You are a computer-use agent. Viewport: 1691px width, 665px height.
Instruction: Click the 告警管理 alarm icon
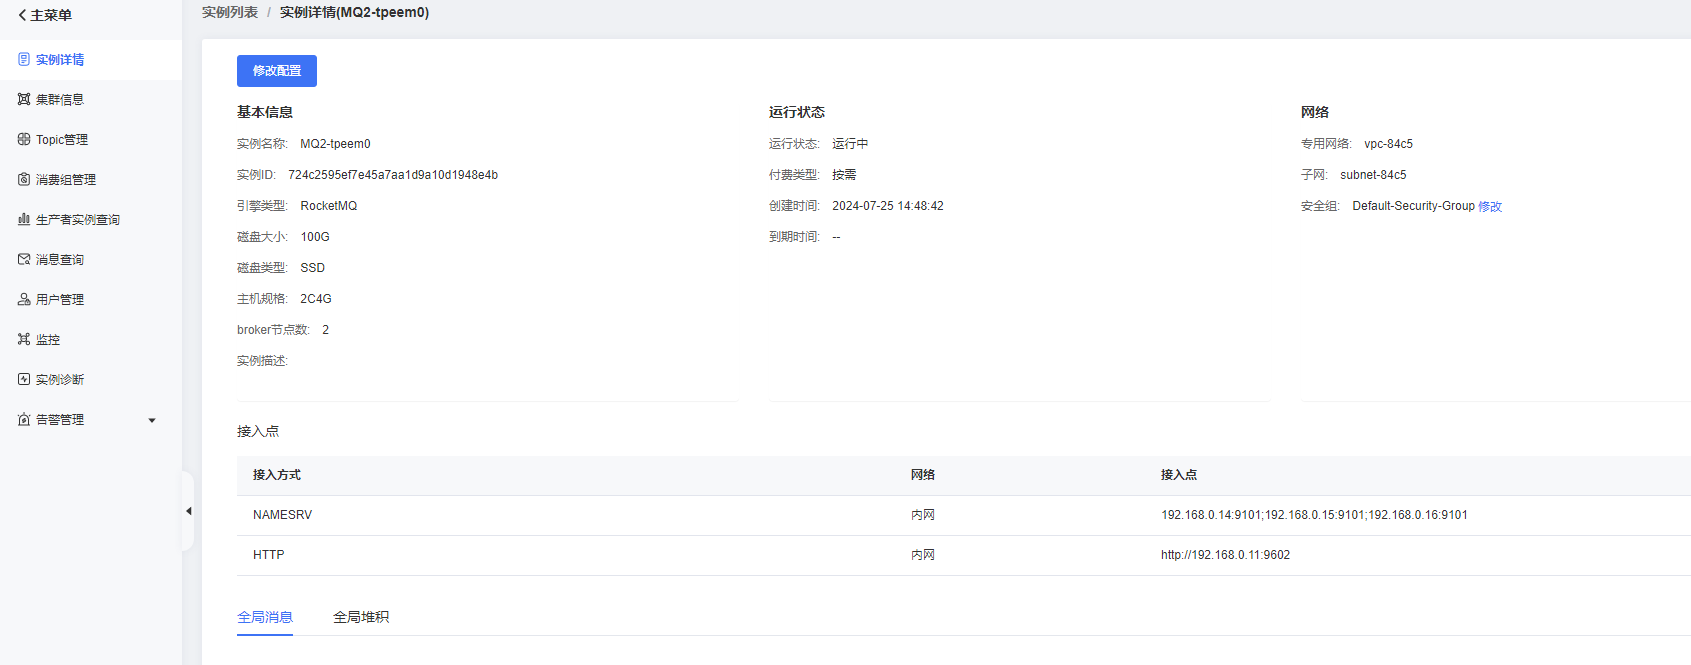(24, 420)
